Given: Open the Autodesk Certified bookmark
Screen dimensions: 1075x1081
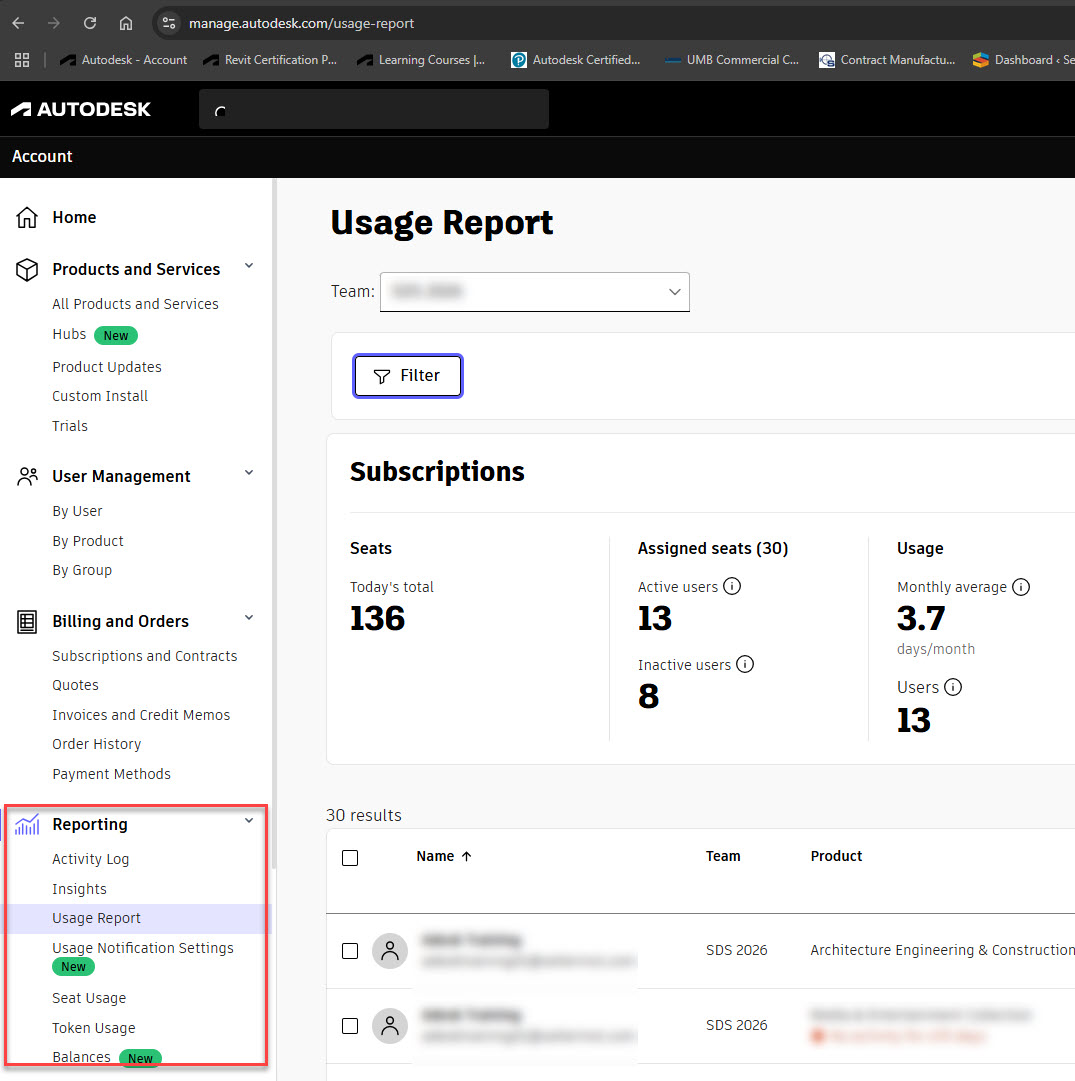Looking at the screenshot, I should tap(576, 60).
